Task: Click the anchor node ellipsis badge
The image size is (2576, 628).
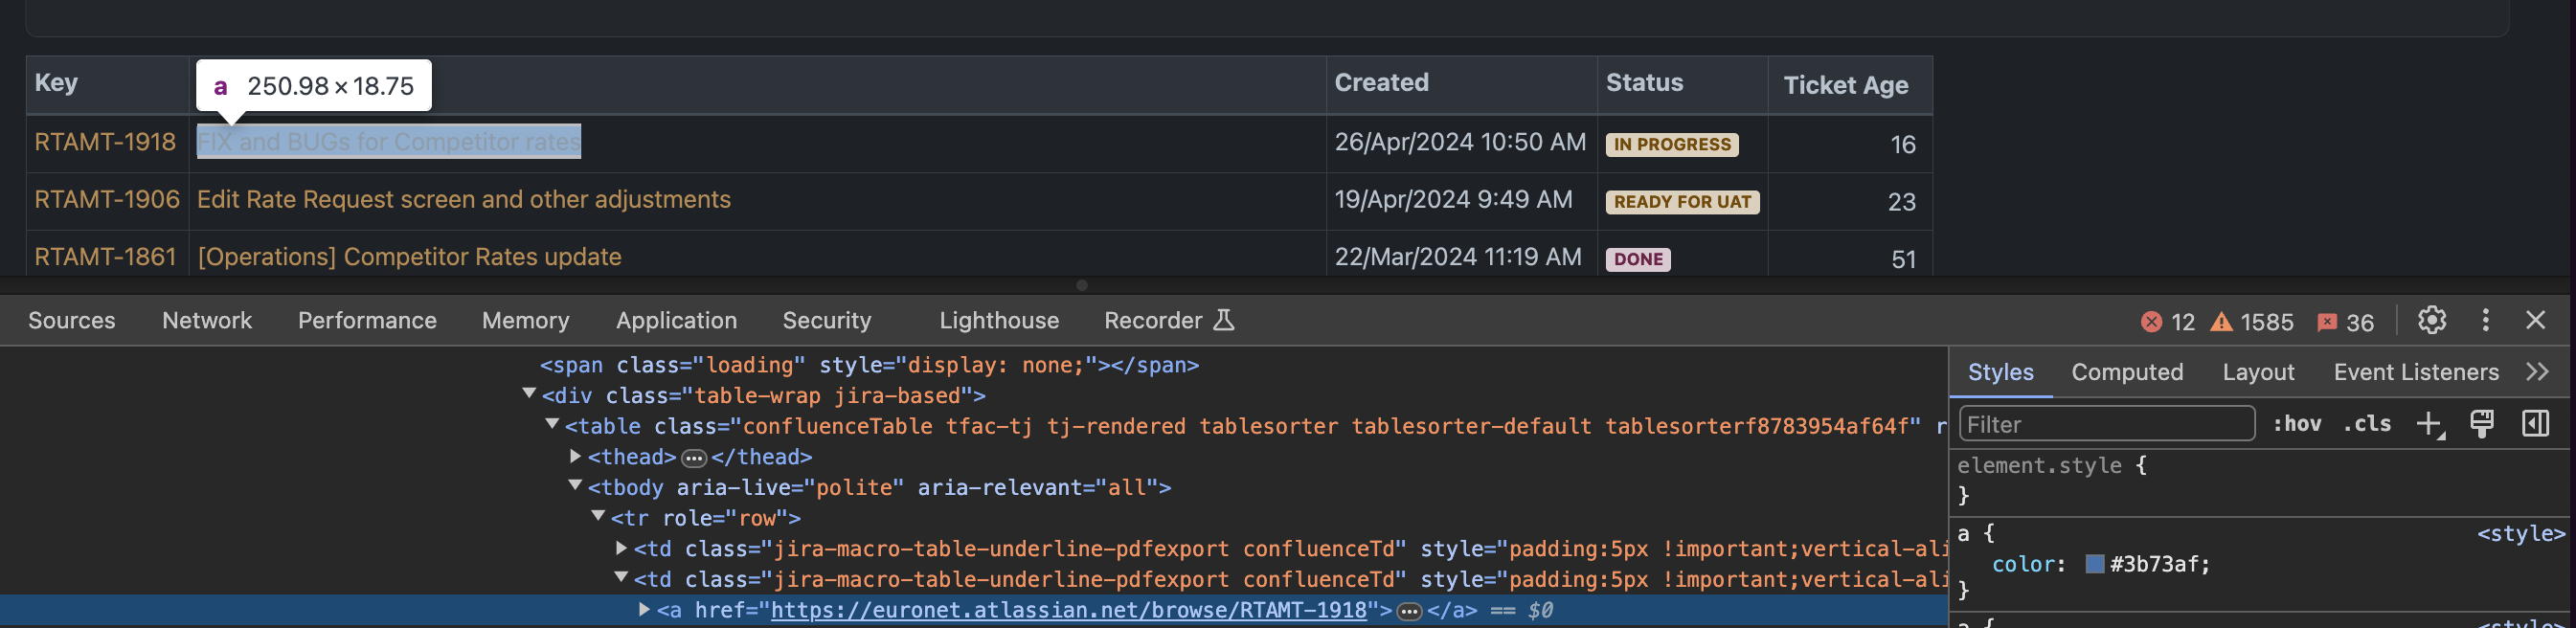Action: [x=1409, y=611]
